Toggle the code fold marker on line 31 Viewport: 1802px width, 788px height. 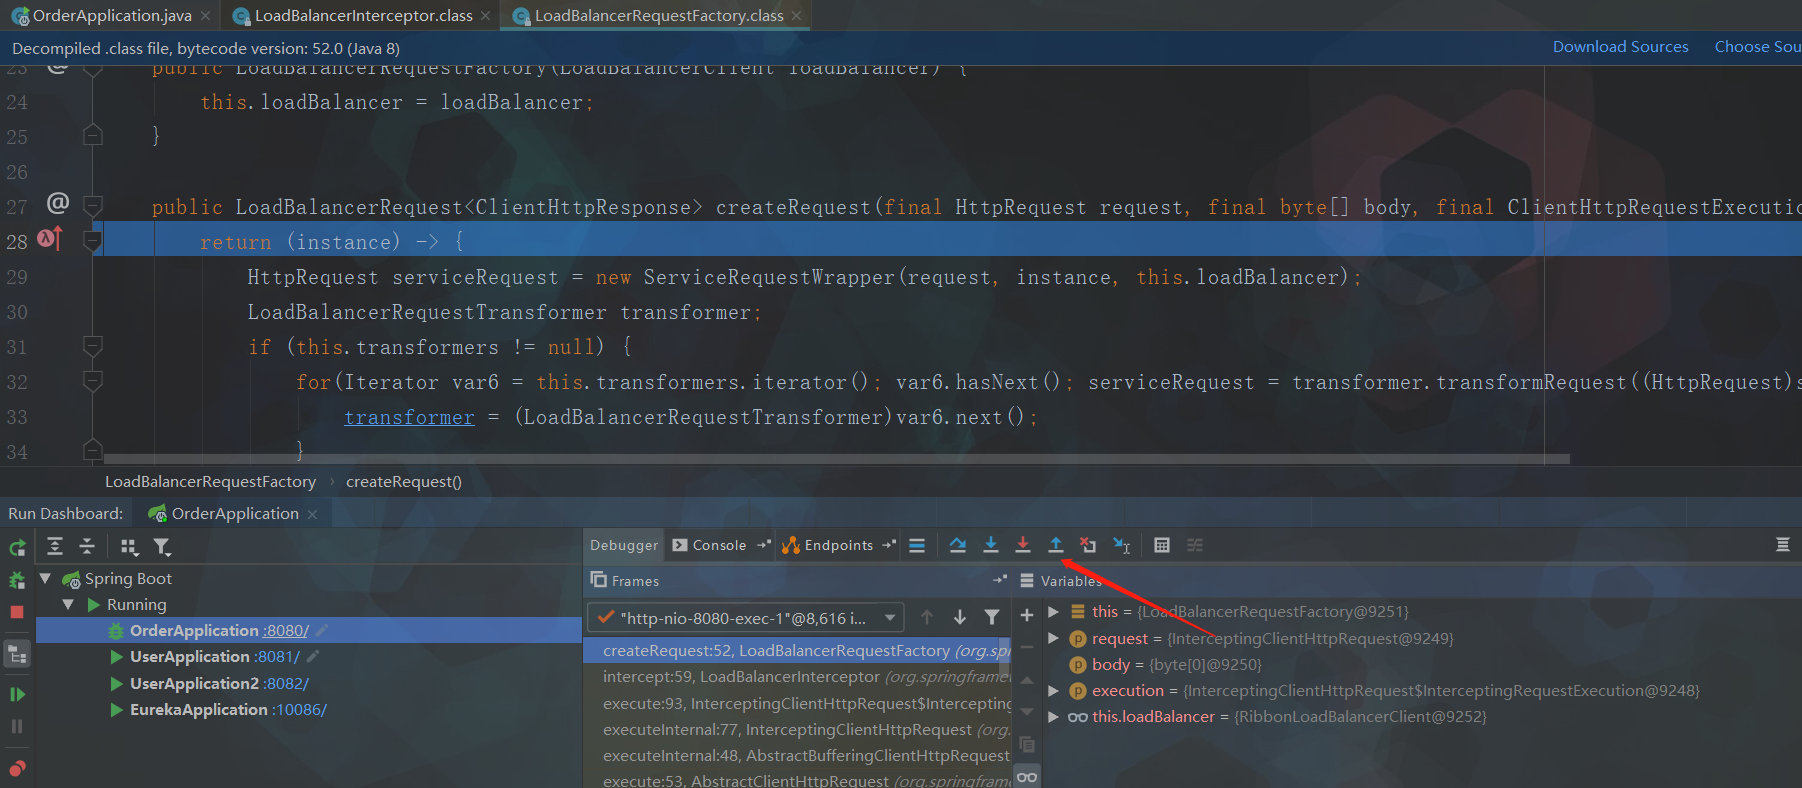93,347
